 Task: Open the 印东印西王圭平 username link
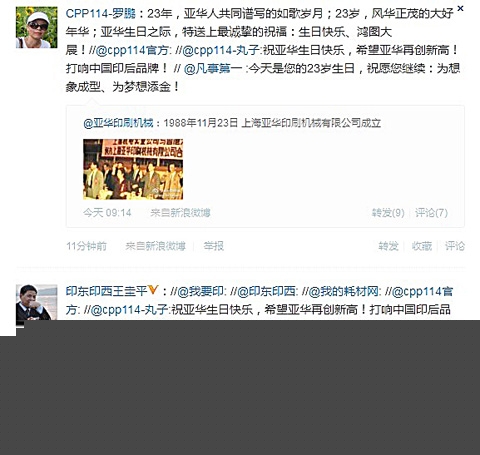coord(106,291)
